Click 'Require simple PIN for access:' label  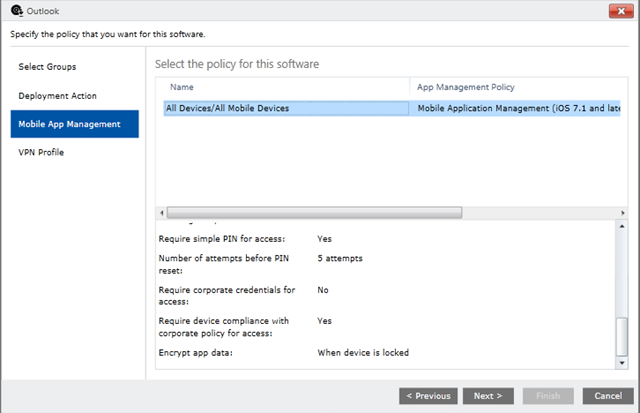(x=222, y=239)
